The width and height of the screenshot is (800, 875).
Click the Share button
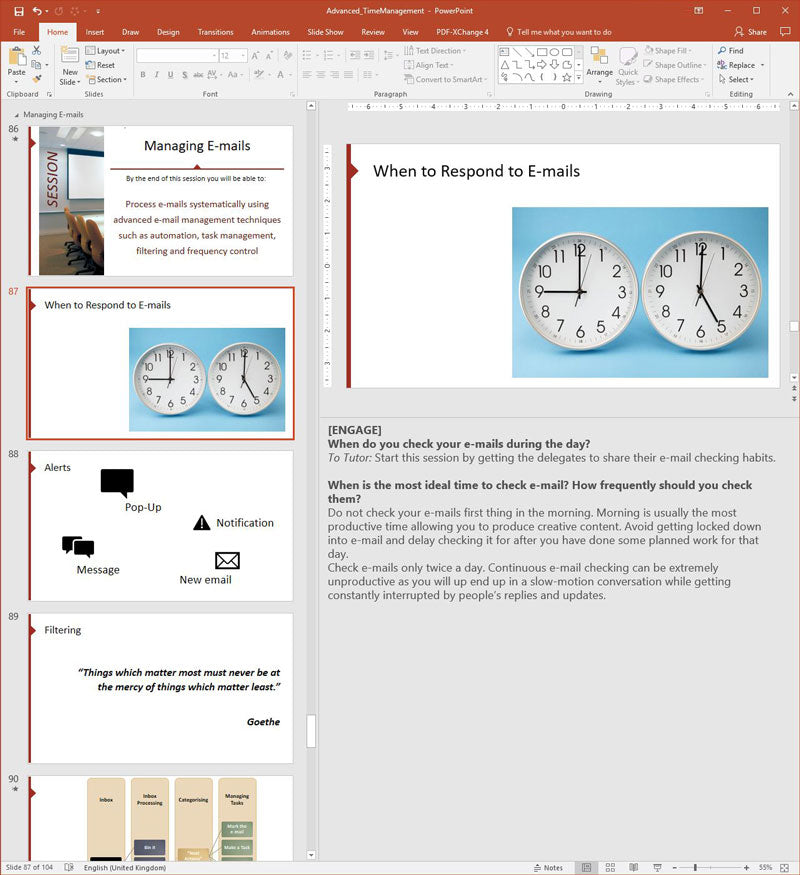point(750,32)
